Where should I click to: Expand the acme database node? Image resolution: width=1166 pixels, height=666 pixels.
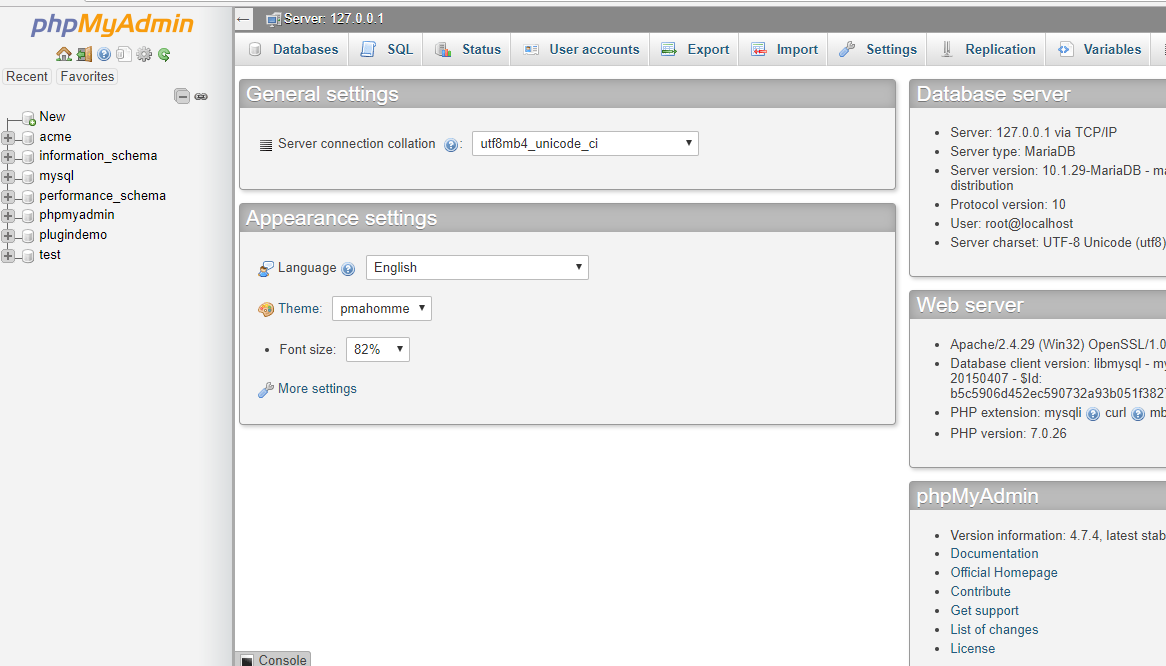(x=8, y=138)
